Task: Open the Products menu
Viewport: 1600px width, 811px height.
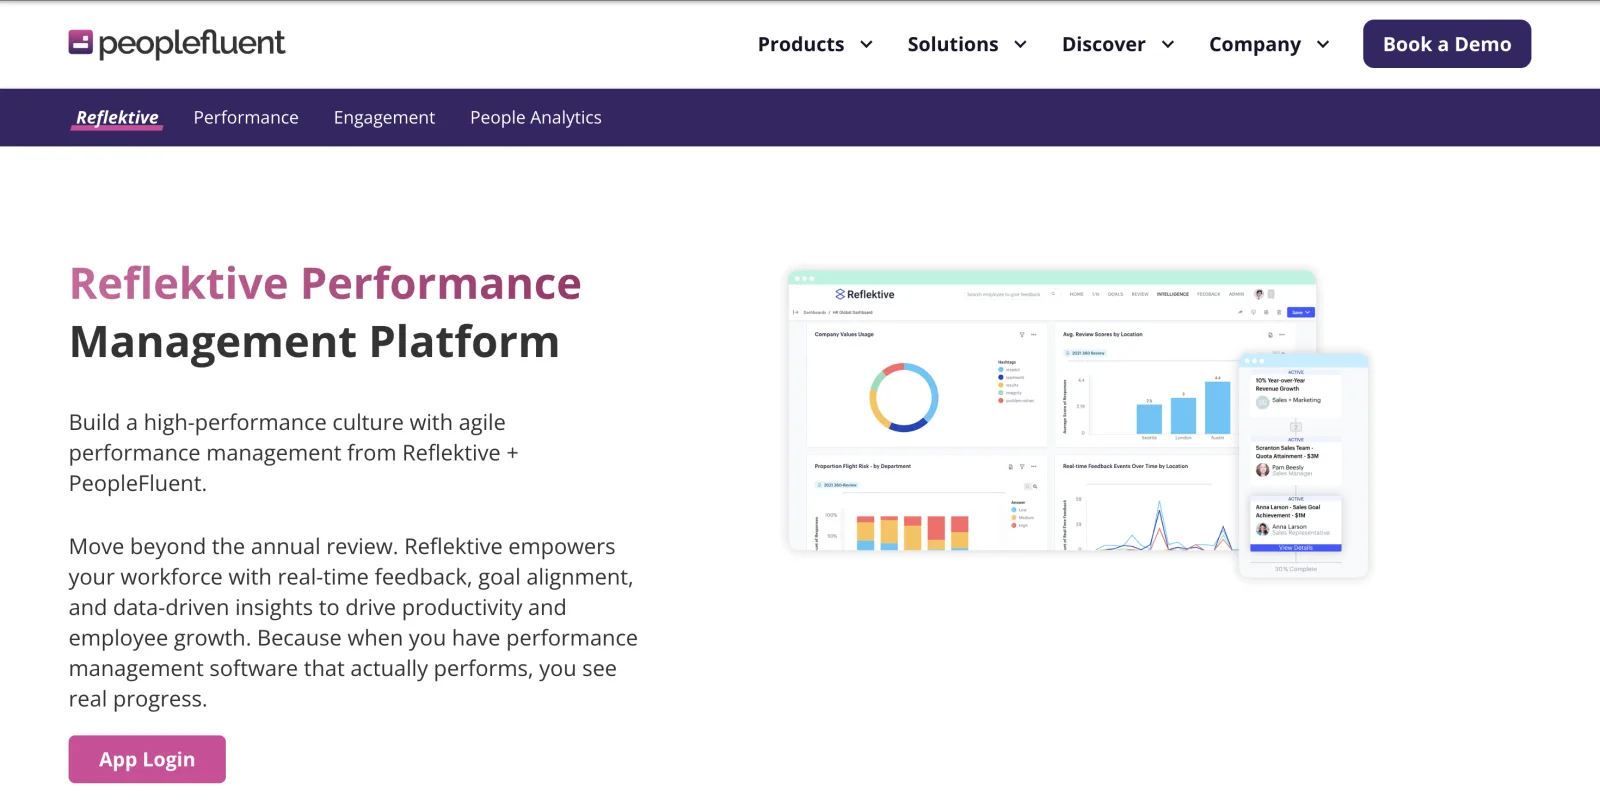Action: tap(800, 44)
